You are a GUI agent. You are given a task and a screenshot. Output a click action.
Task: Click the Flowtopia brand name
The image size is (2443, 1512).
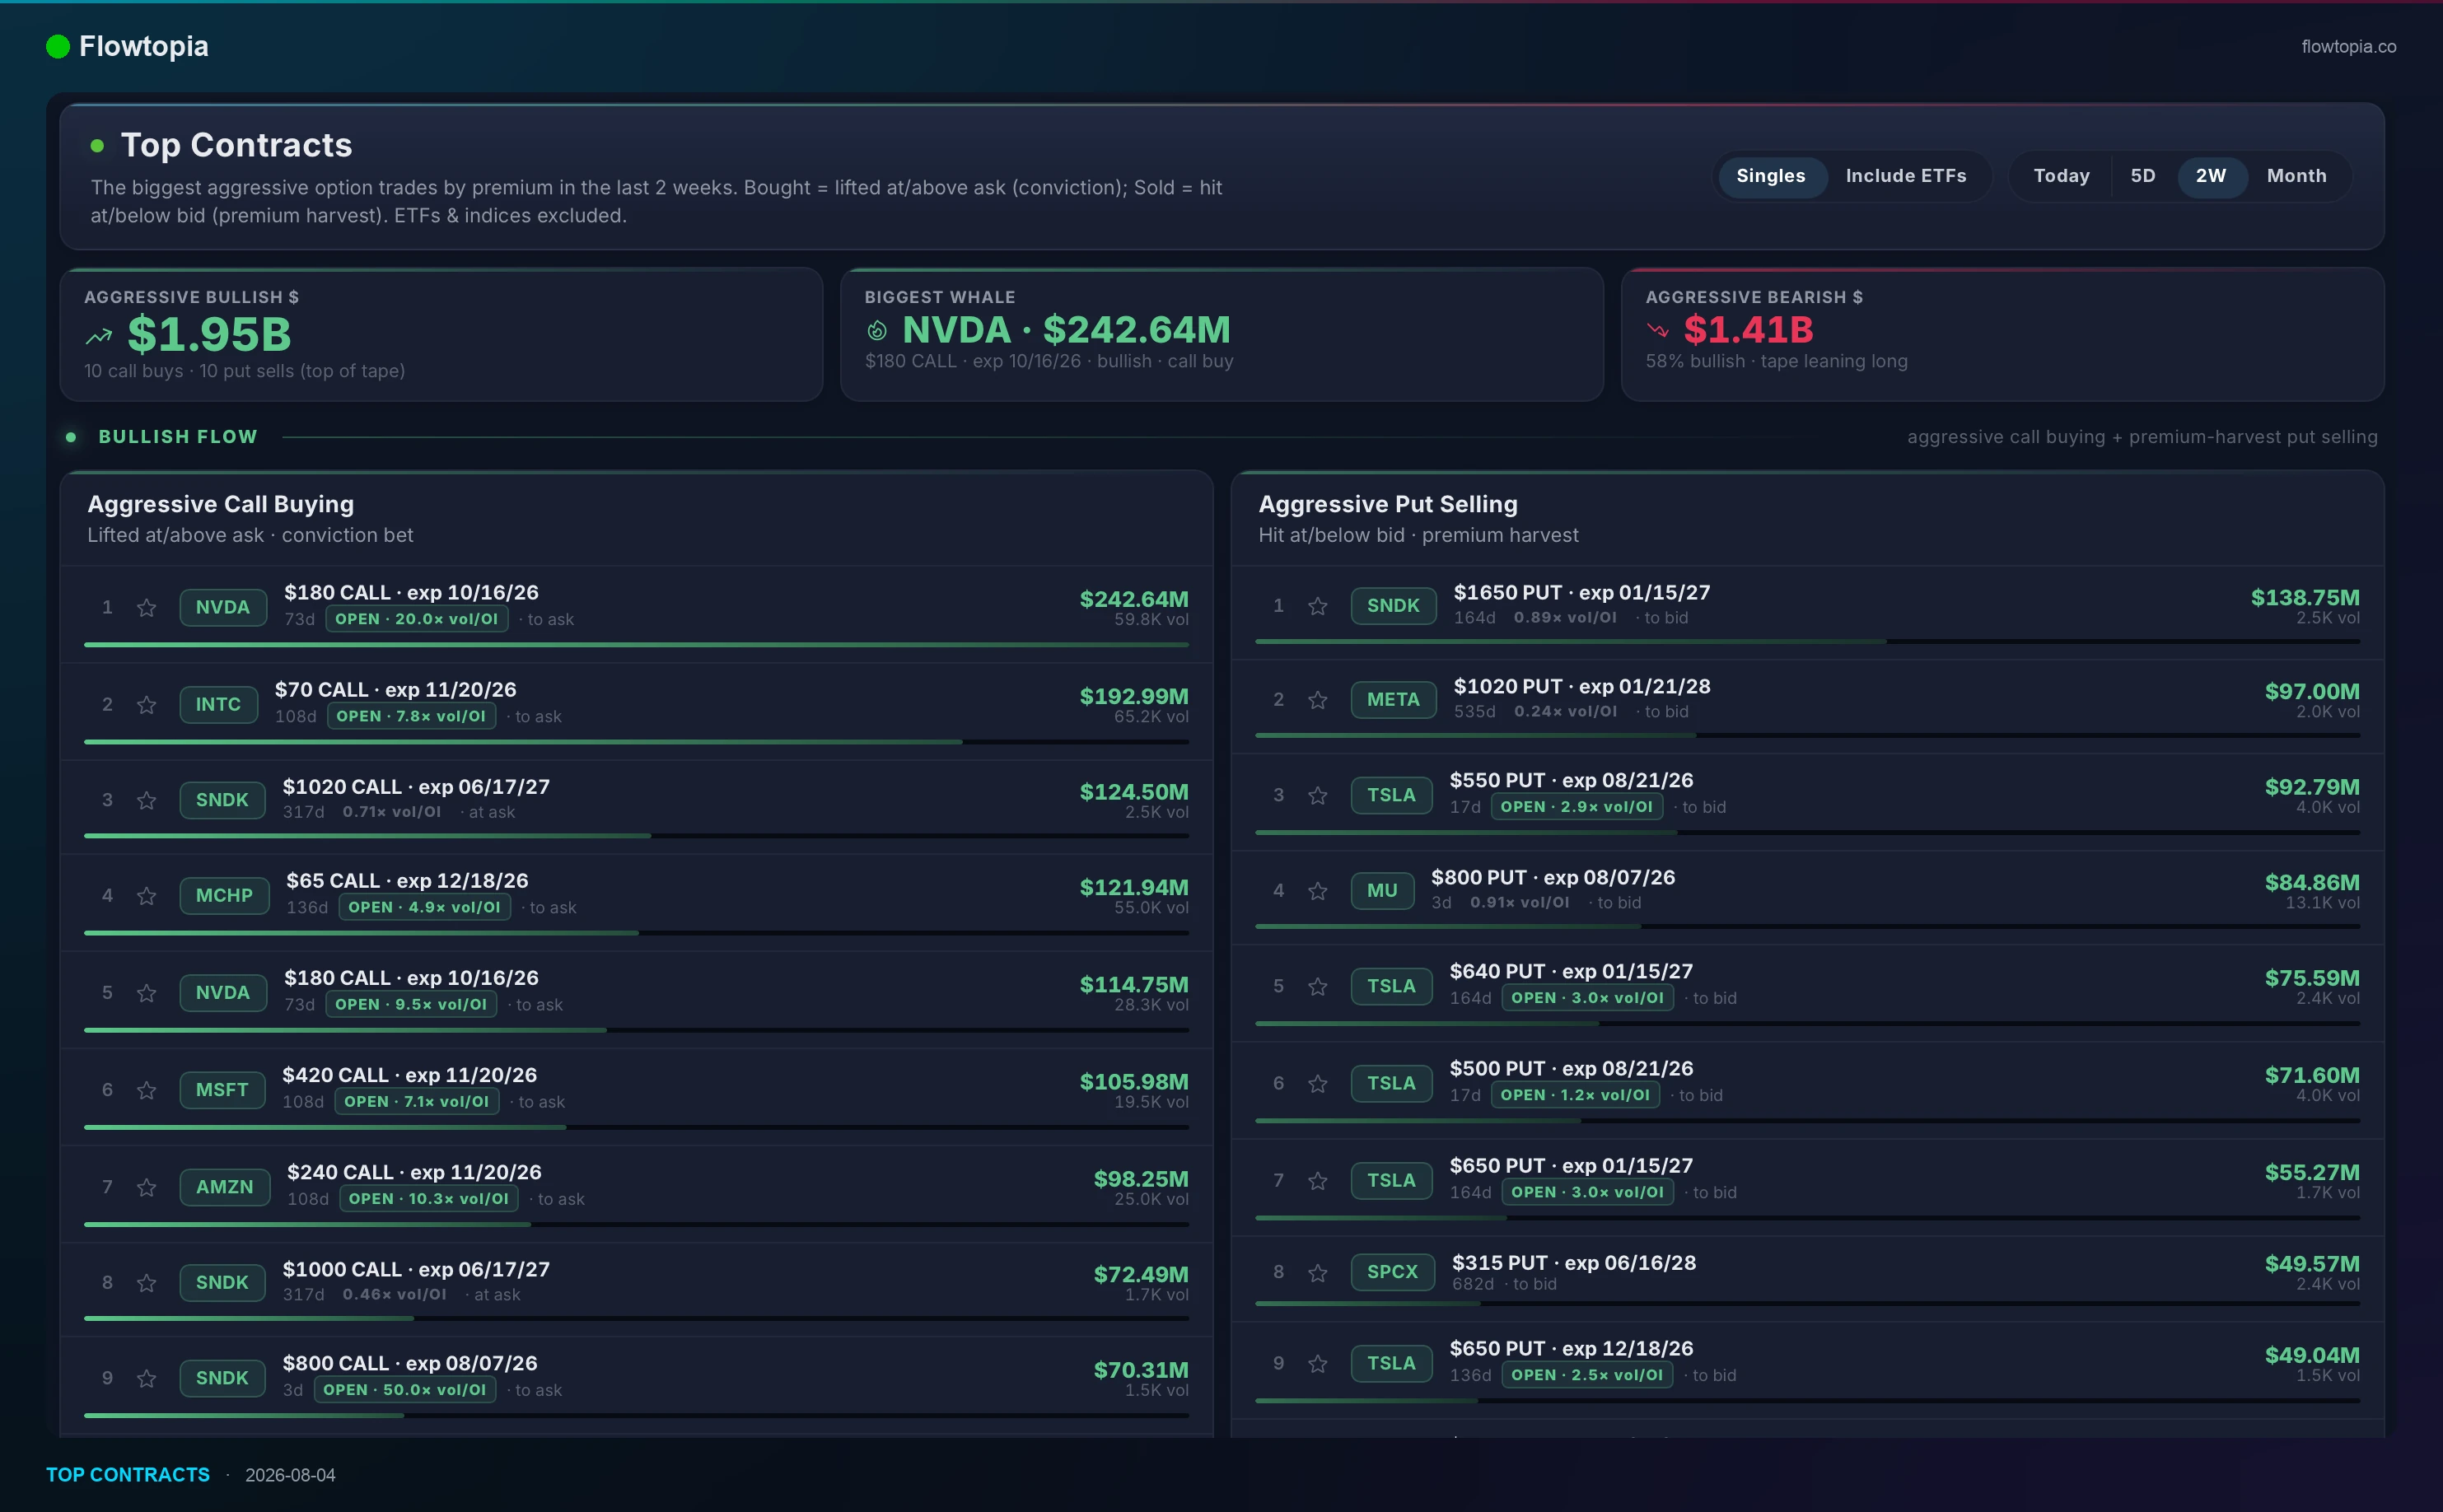point(144,46)
